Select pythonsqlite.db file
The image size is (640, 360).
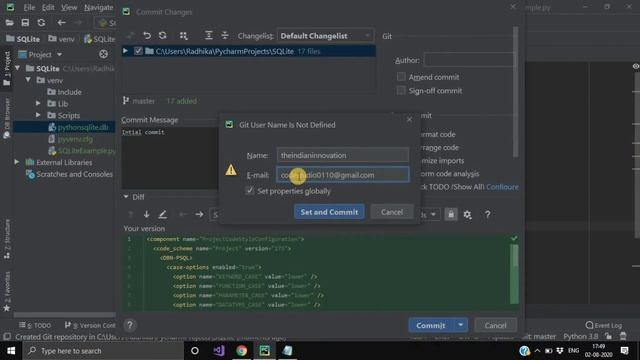[78, 127]
